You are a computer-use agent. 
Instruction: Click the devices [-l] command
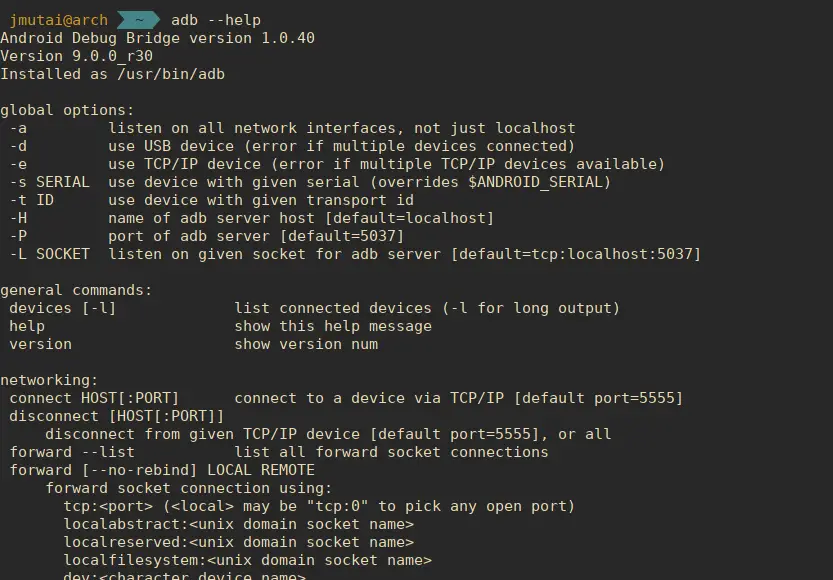[x=63, y=309]
